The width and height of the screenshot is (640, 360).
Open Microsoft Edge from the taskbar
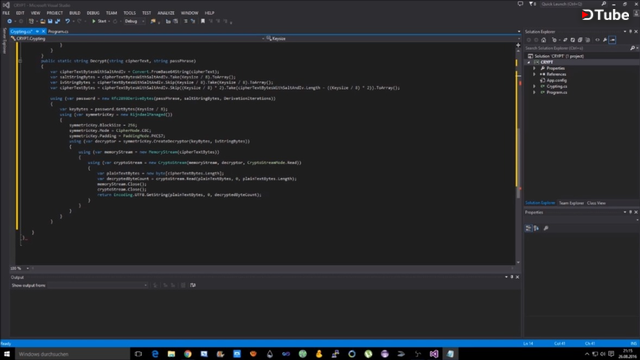coord(155,354)
